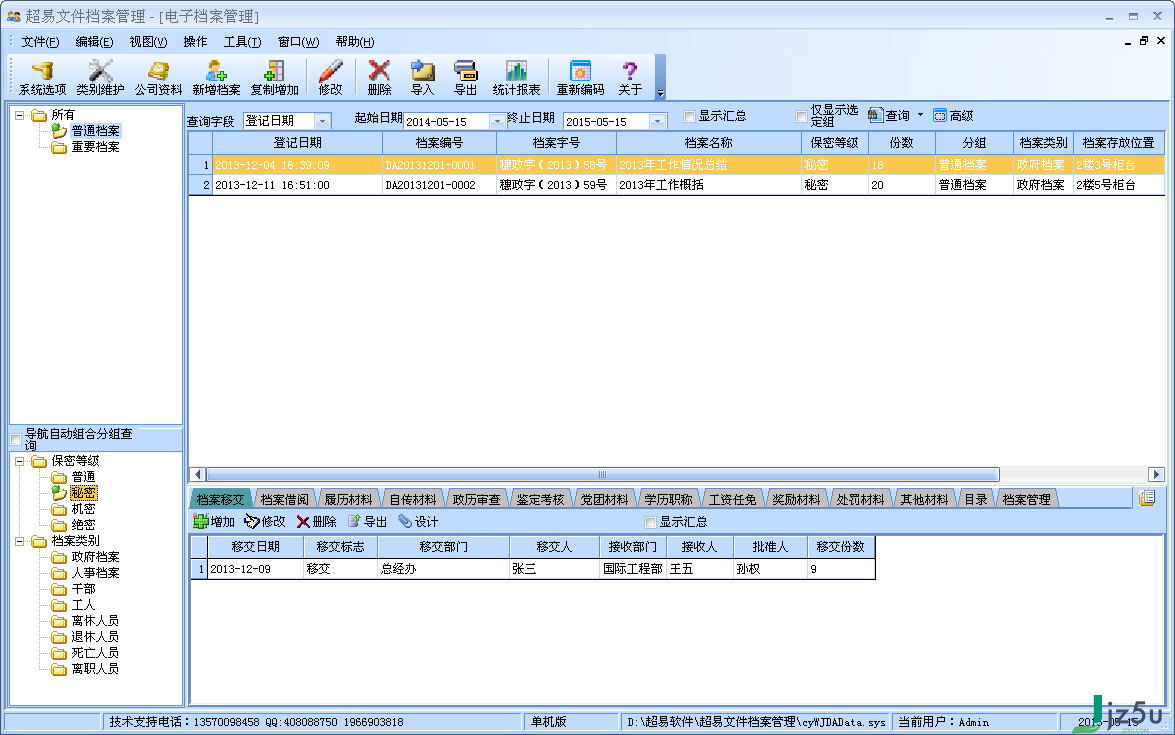Click the 起始日期 date field
The width and height of the screenshot is (1175, 735).
click(447, 121)
